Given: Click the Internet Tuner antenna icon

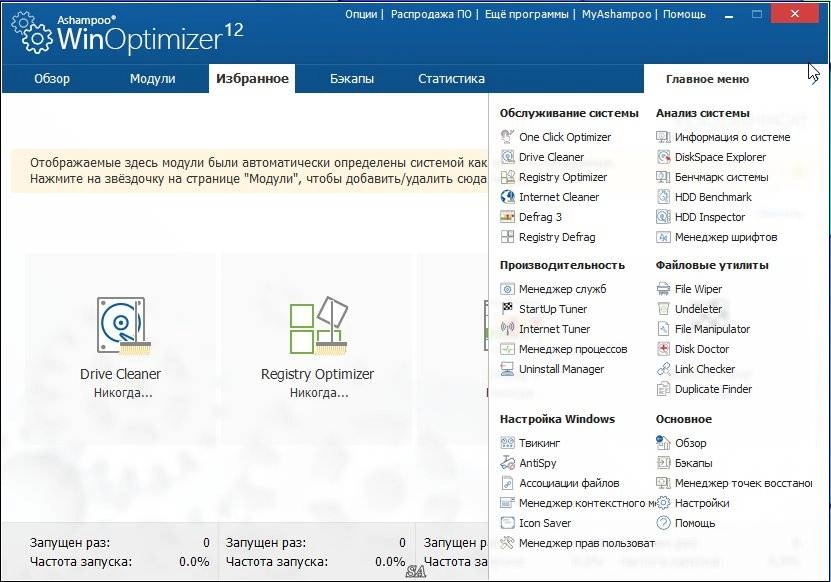Looking at the screenshot, I should [x=507, y=329].
